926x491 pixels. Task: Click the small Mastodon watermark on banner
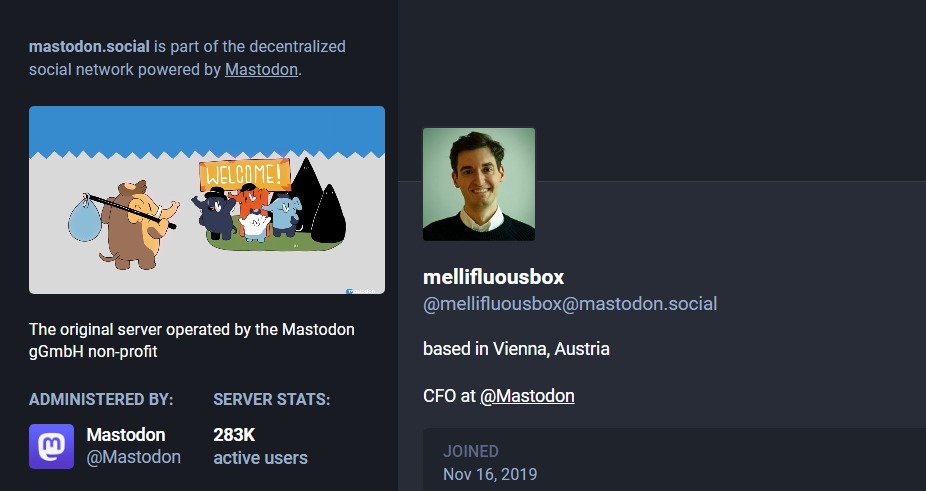[360, 291]
